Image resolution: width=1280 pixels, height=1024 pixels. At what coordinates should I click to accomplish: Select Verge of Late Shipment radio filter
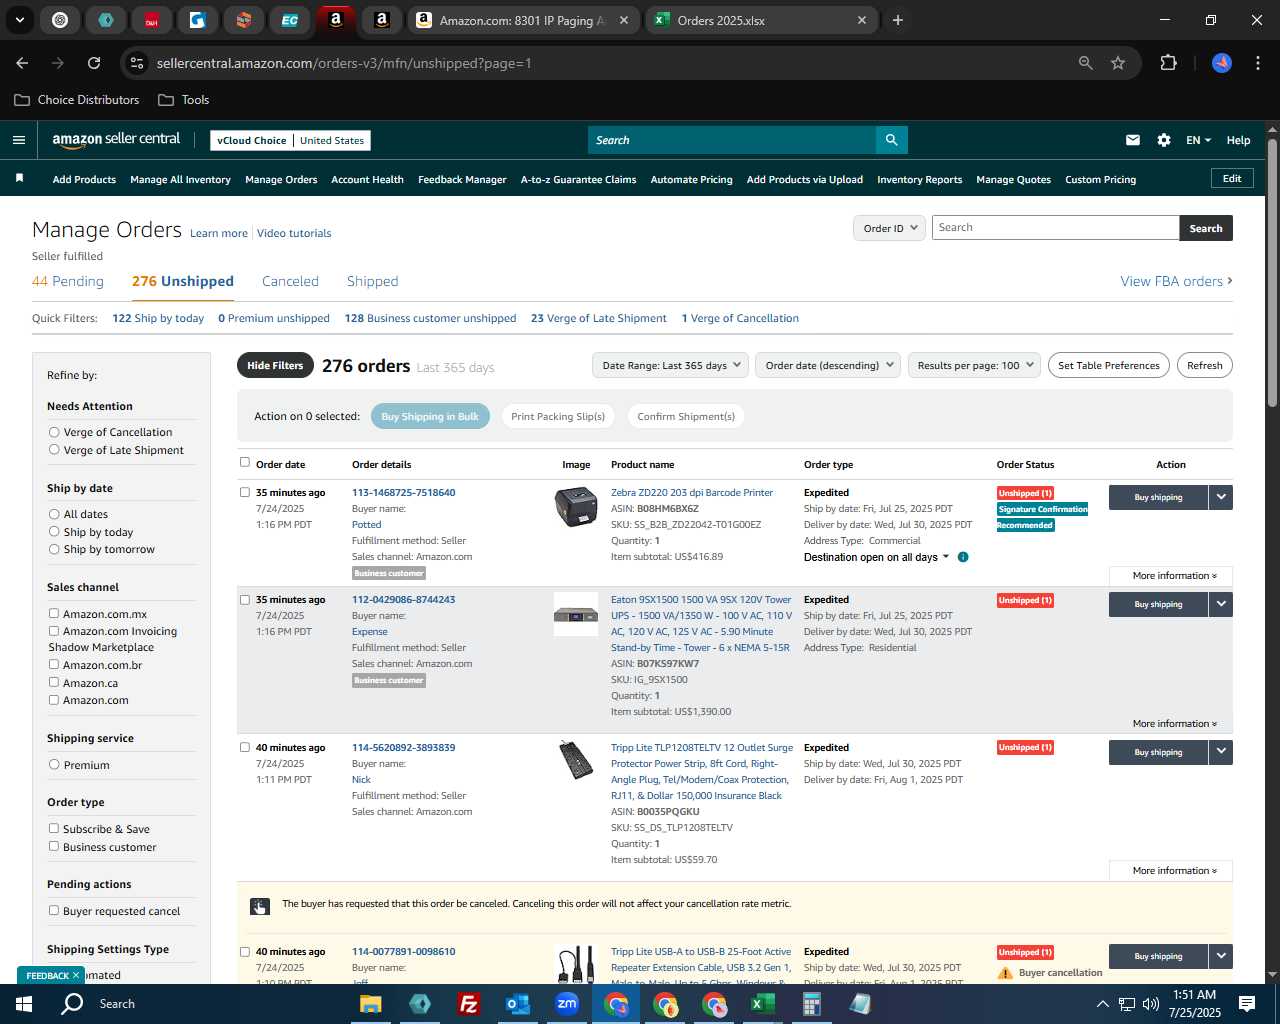(54, 450)
